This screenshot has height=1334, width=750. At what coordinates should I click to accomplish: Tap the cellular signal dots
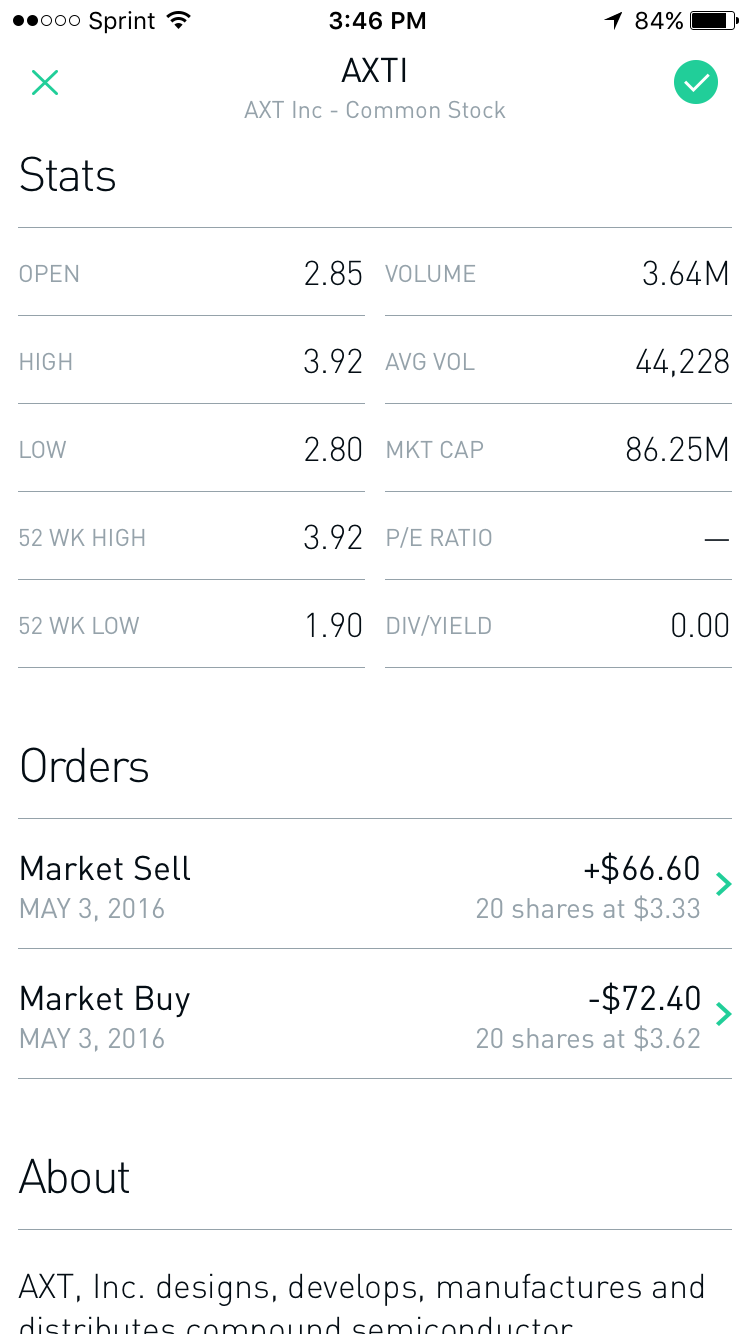coord(48,21)
